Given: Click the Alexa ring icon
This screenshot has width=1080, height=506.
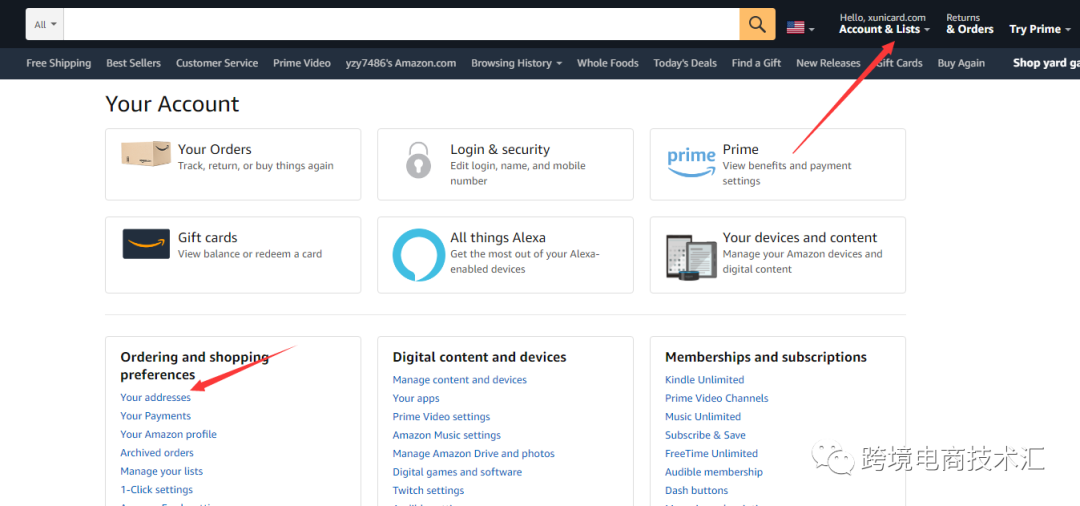Looking at the screenshot, I should pyautogui.click(x=418, y=255).
